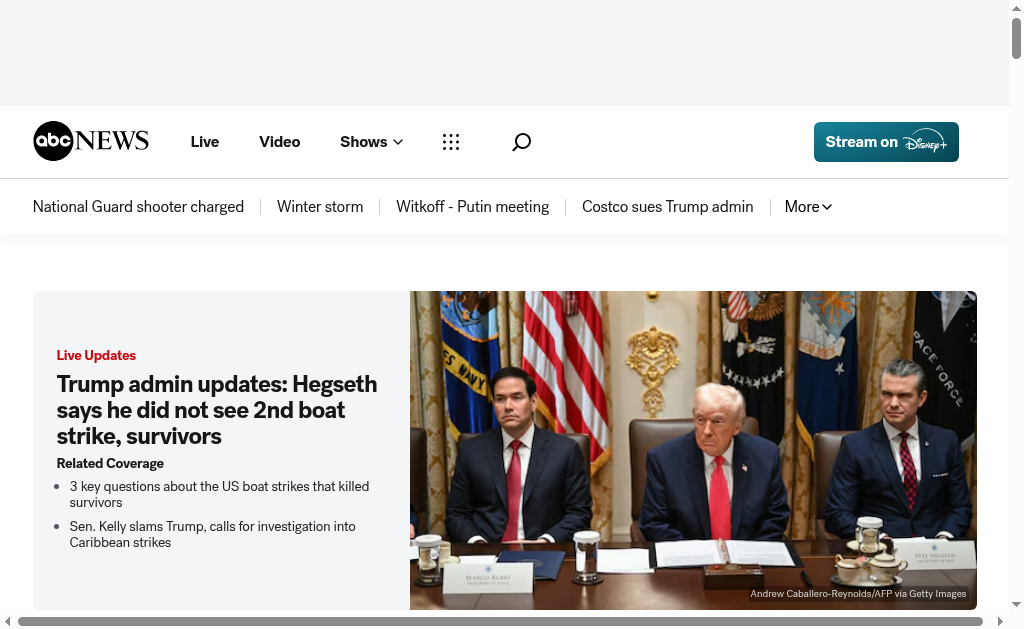Click the ABC News logo
The height and width of the screenshot is (629, 1024).
click(91, 141)
